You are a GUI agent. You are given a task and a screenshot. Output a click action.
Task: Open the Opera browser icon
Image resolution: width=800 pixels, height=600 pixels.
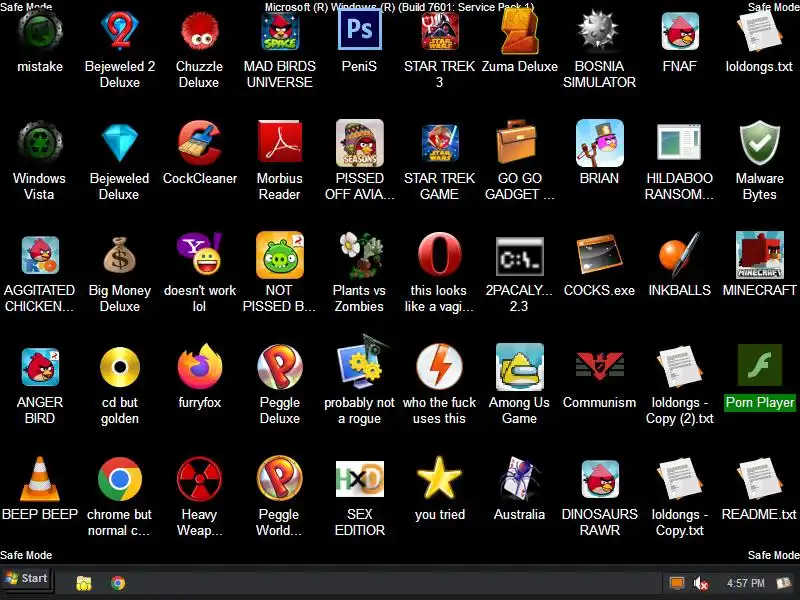coord(439,255)
